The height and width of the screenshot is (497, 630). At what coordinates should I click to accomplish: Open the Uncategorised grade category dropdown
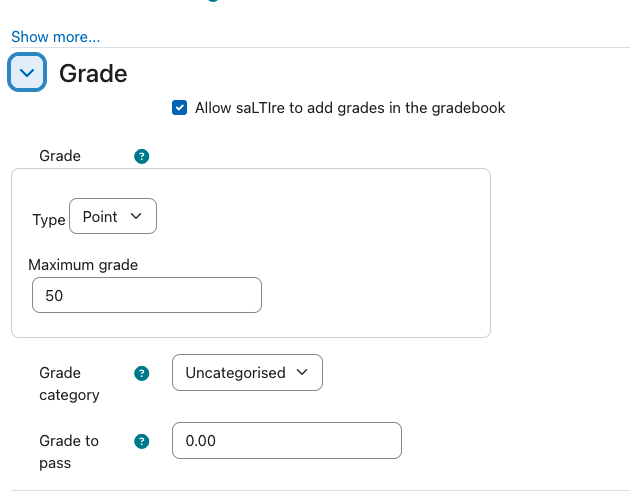pos(247,372)
